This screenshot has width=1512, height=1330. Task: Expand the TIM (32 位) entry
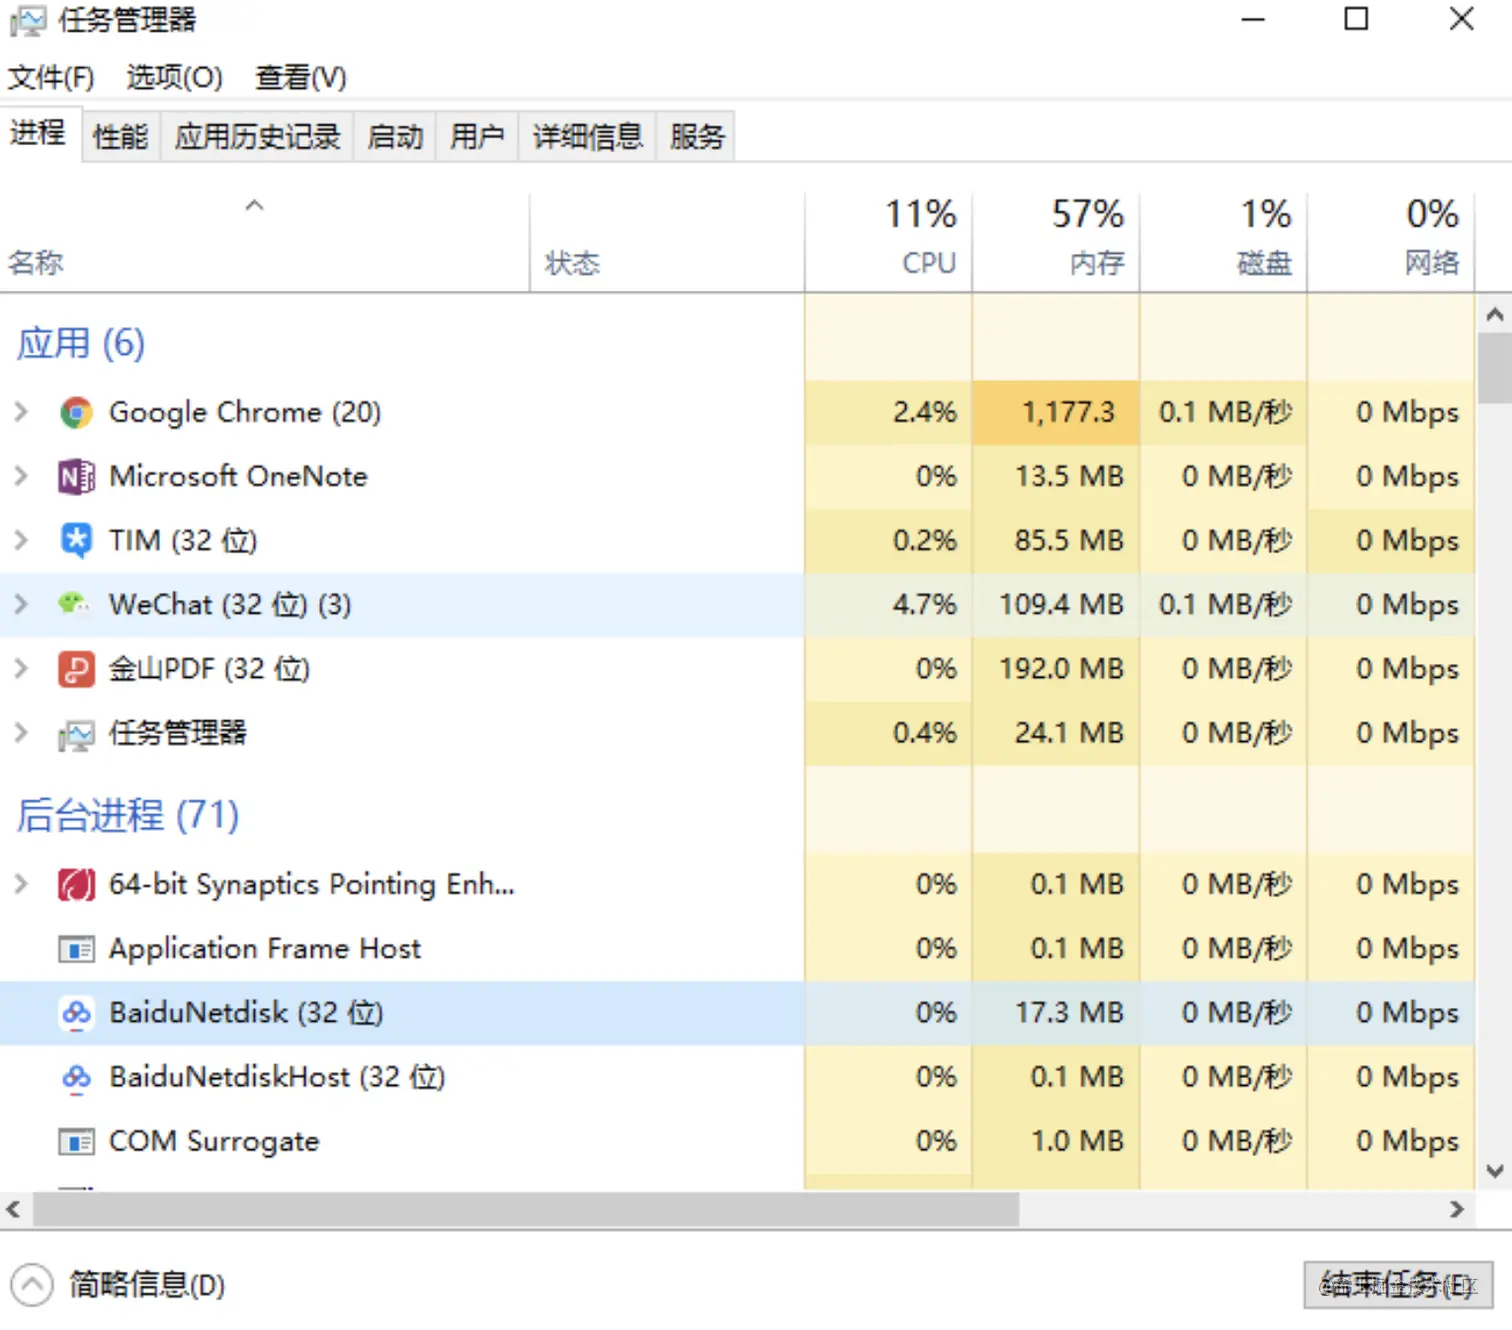click(21, 540)
